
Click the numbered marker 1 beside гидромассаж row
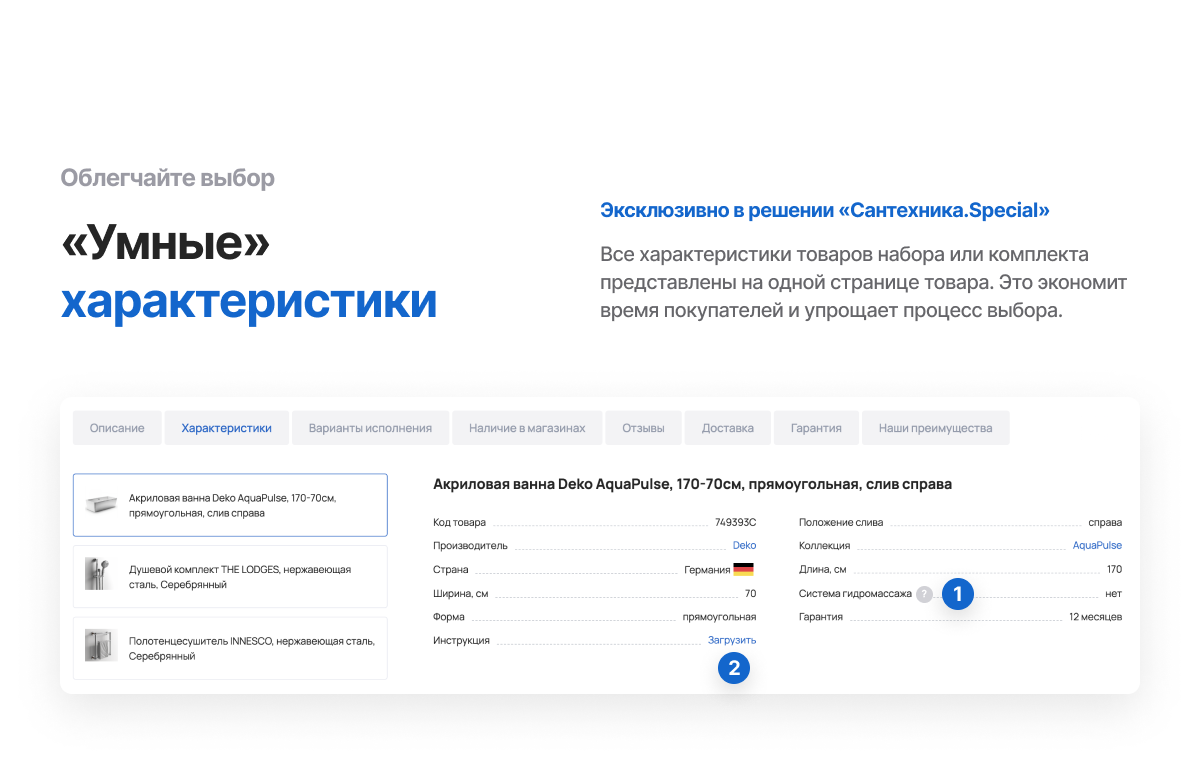tap(957, 593)
